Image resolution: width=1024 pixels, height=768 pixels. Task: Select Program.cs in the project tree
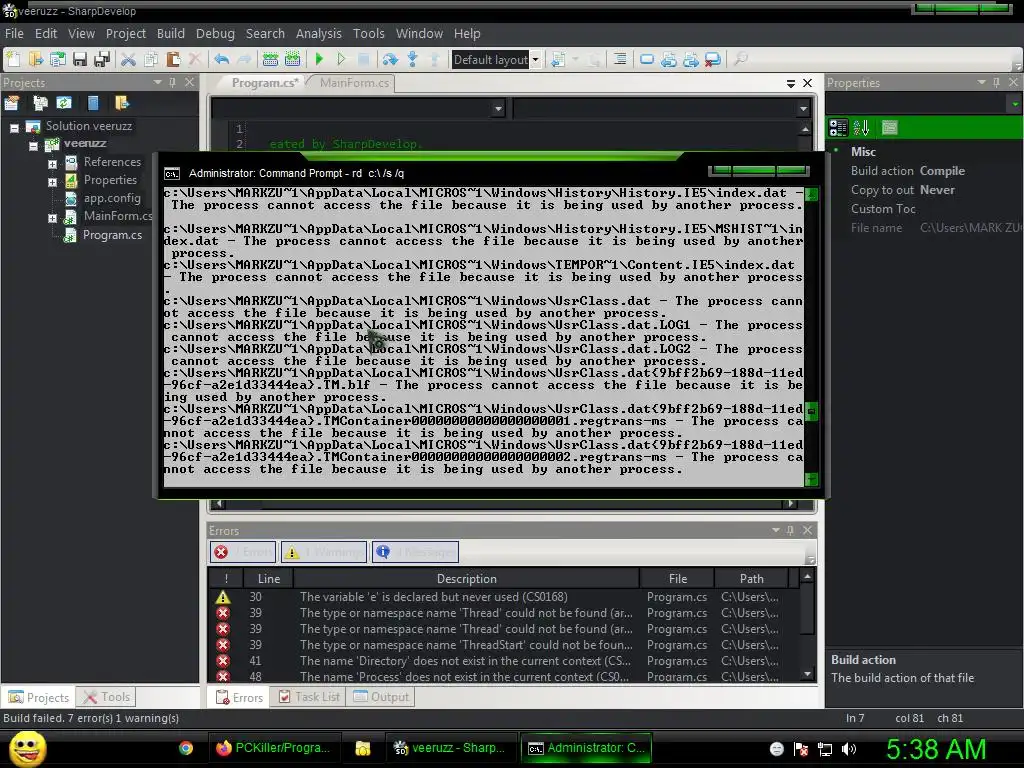[112, 234]
